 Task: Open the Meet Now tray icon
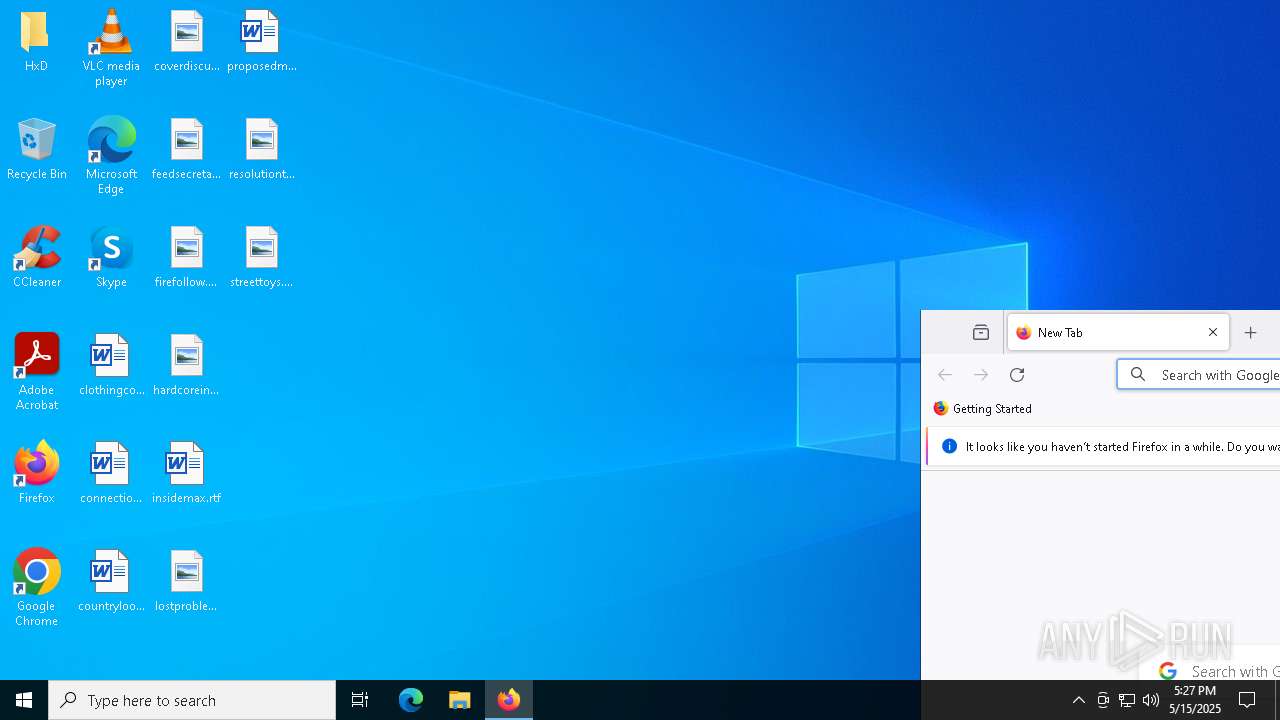point(1103,700)
